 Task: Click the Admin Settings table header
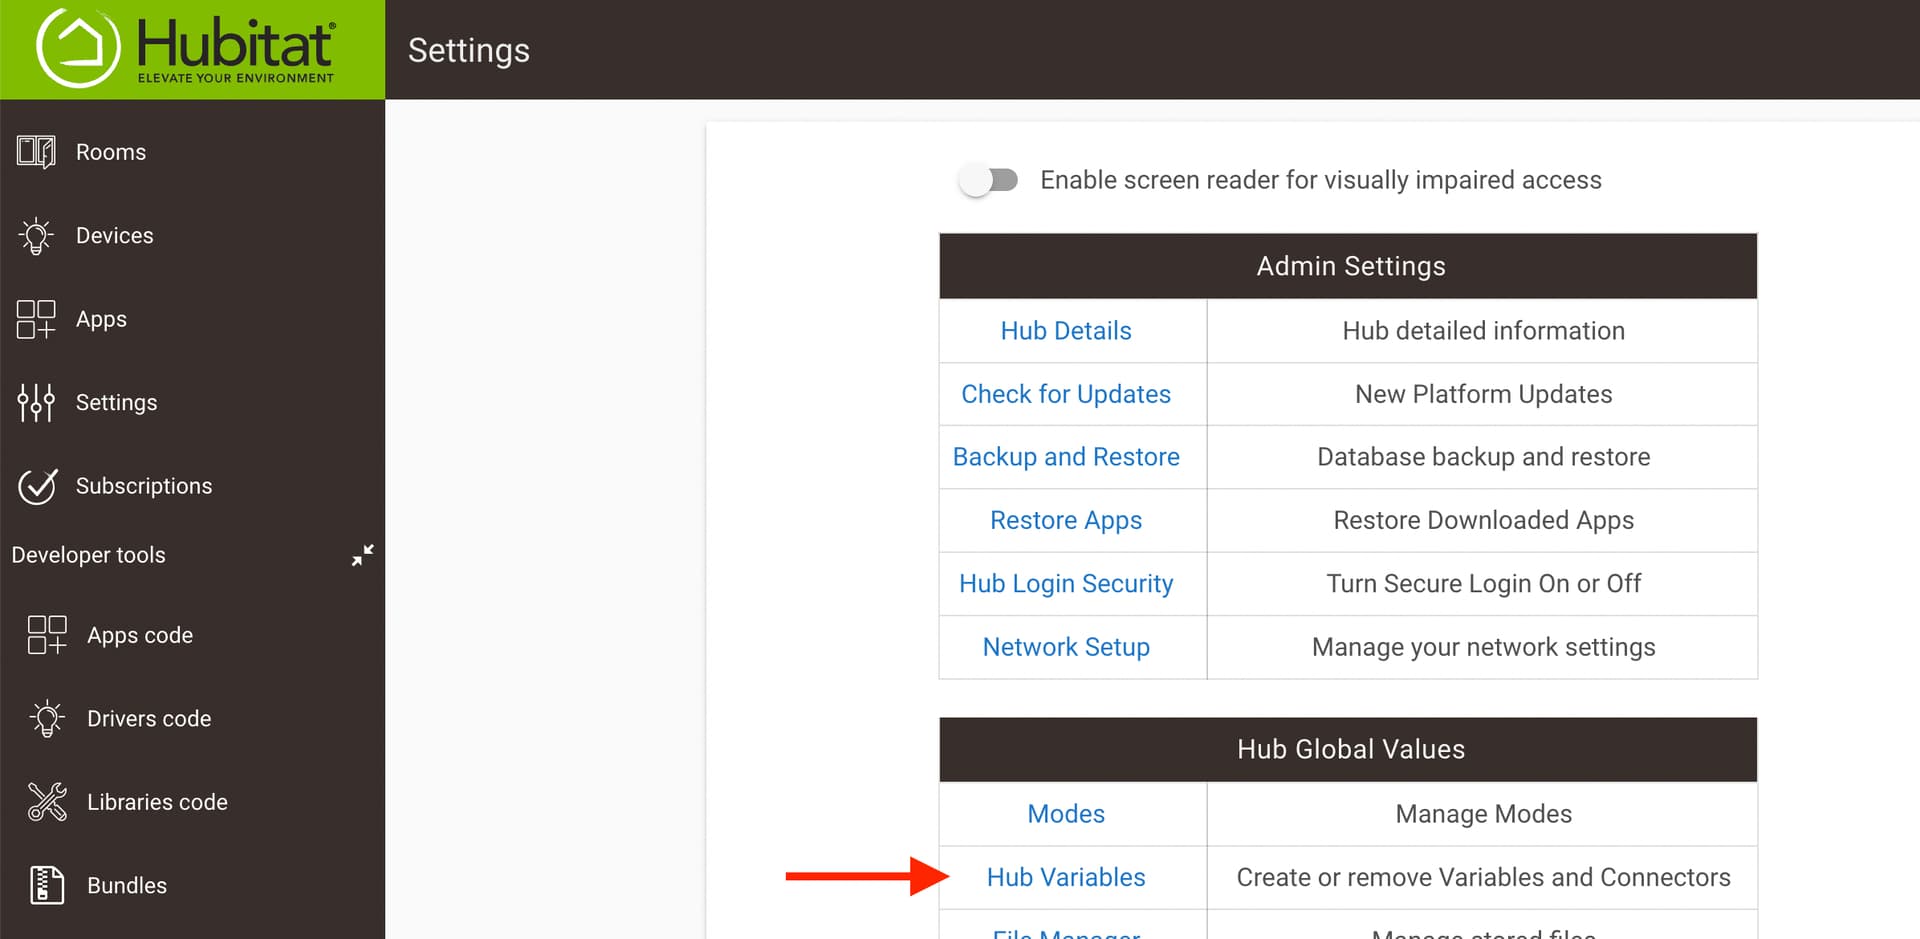coord(1348,266)
